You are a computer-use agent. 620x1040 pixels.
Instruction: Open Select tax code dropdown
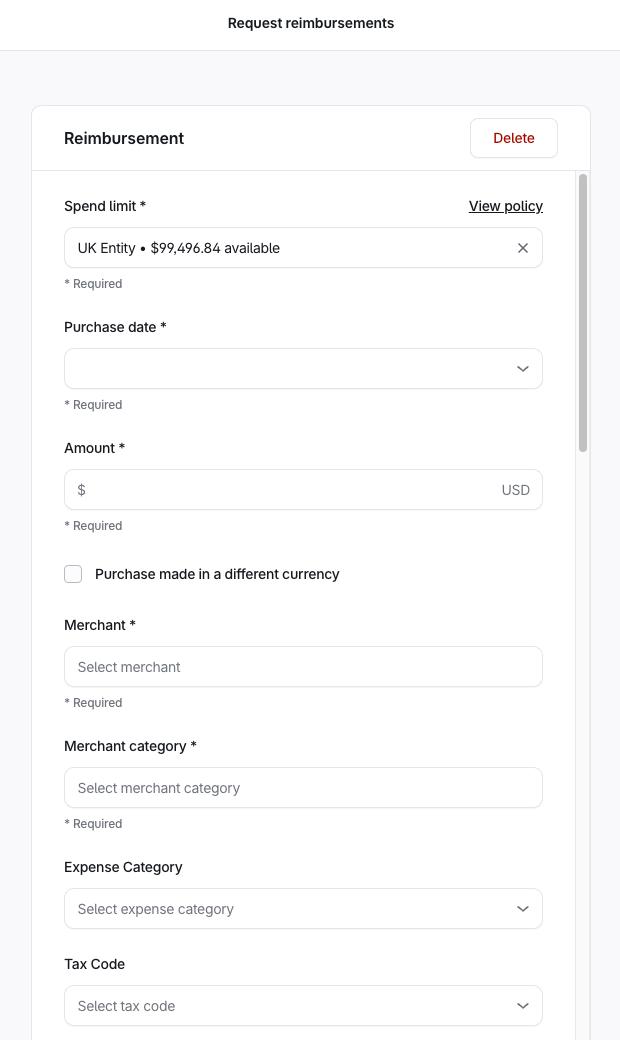290,1006
